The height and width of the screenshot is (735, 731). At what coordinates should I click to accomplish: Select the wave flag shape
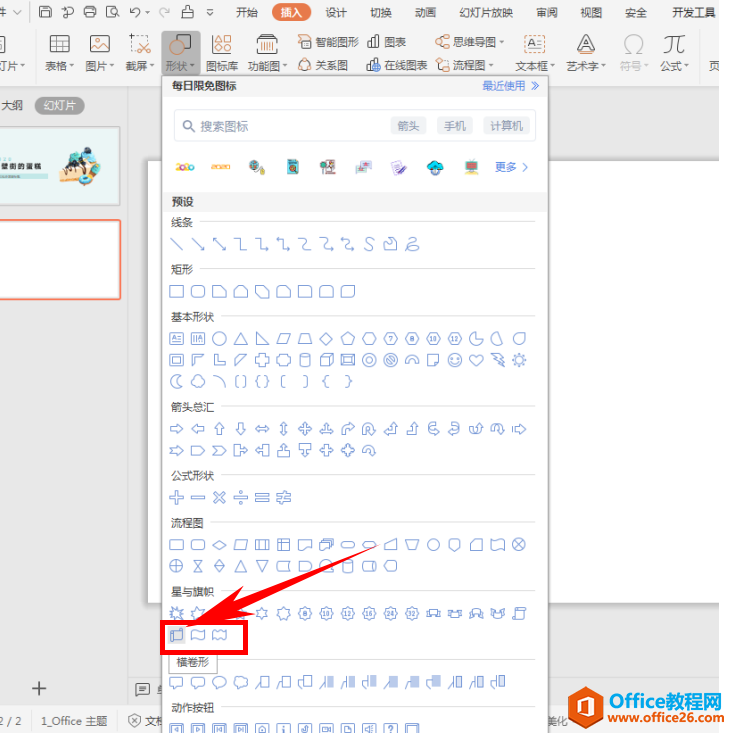(198, 635)
